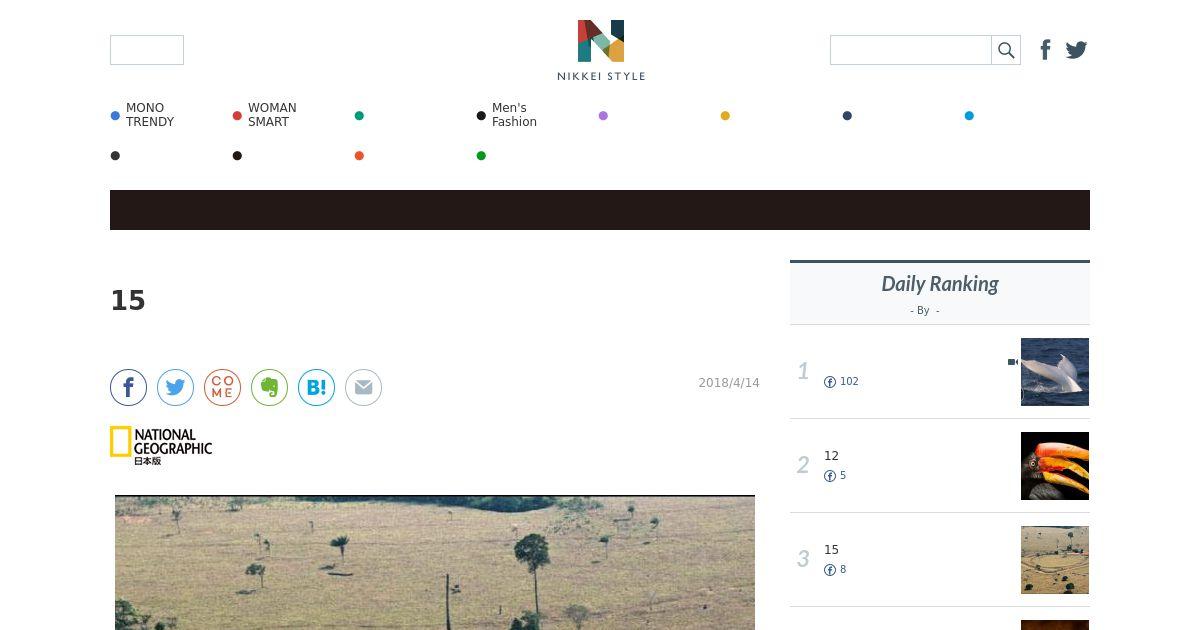Focus the header search text field
Screen dimensions: 1200x630
tap(911, 50)
